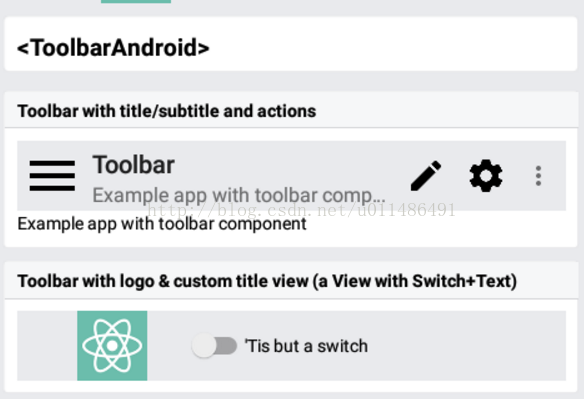Click the round thumb knob of the switch
This screenshot has height=399, width=584.
coord(204,346)
